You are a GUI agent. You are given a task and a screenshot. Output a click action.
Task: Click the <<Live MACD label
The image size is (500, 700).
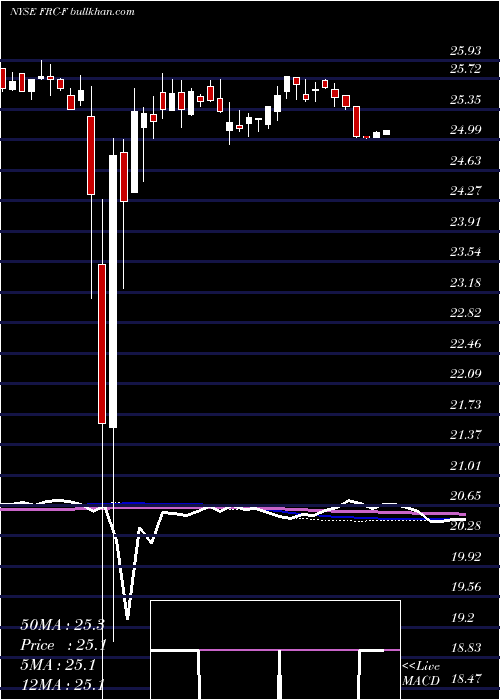pyautogui.click(x=421, y=674)
